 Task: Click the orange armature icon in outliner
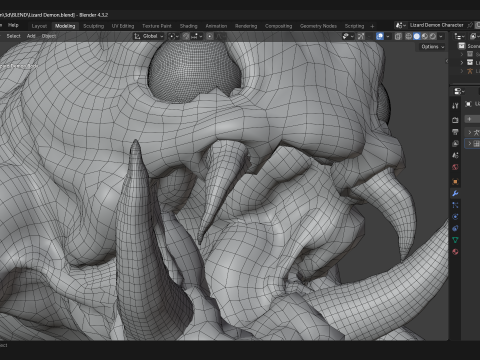(x=470, y=71)
